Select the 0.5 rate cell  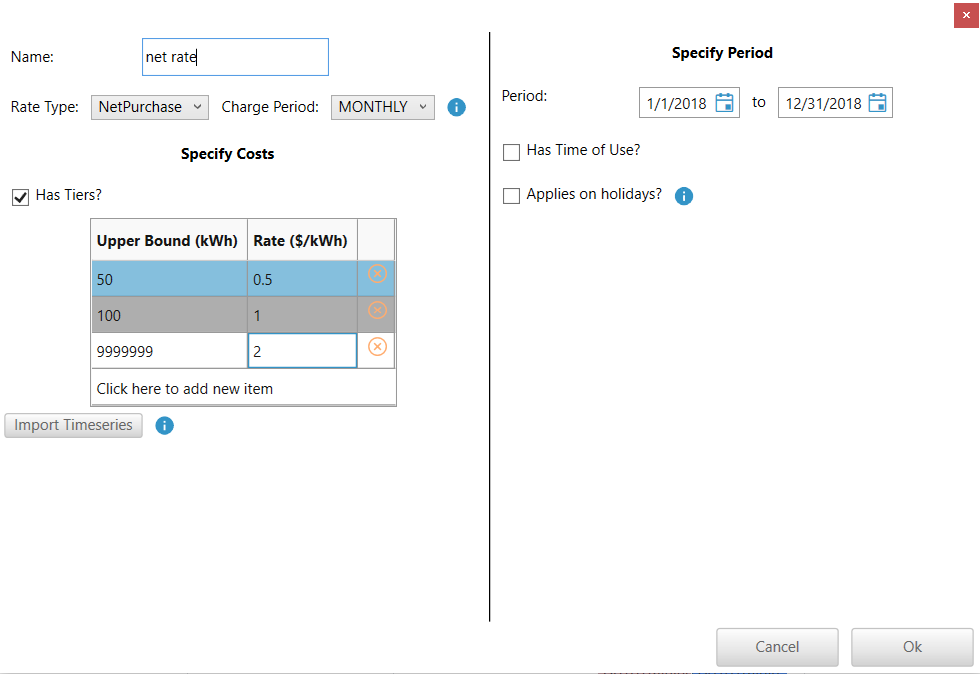point(301,280)
